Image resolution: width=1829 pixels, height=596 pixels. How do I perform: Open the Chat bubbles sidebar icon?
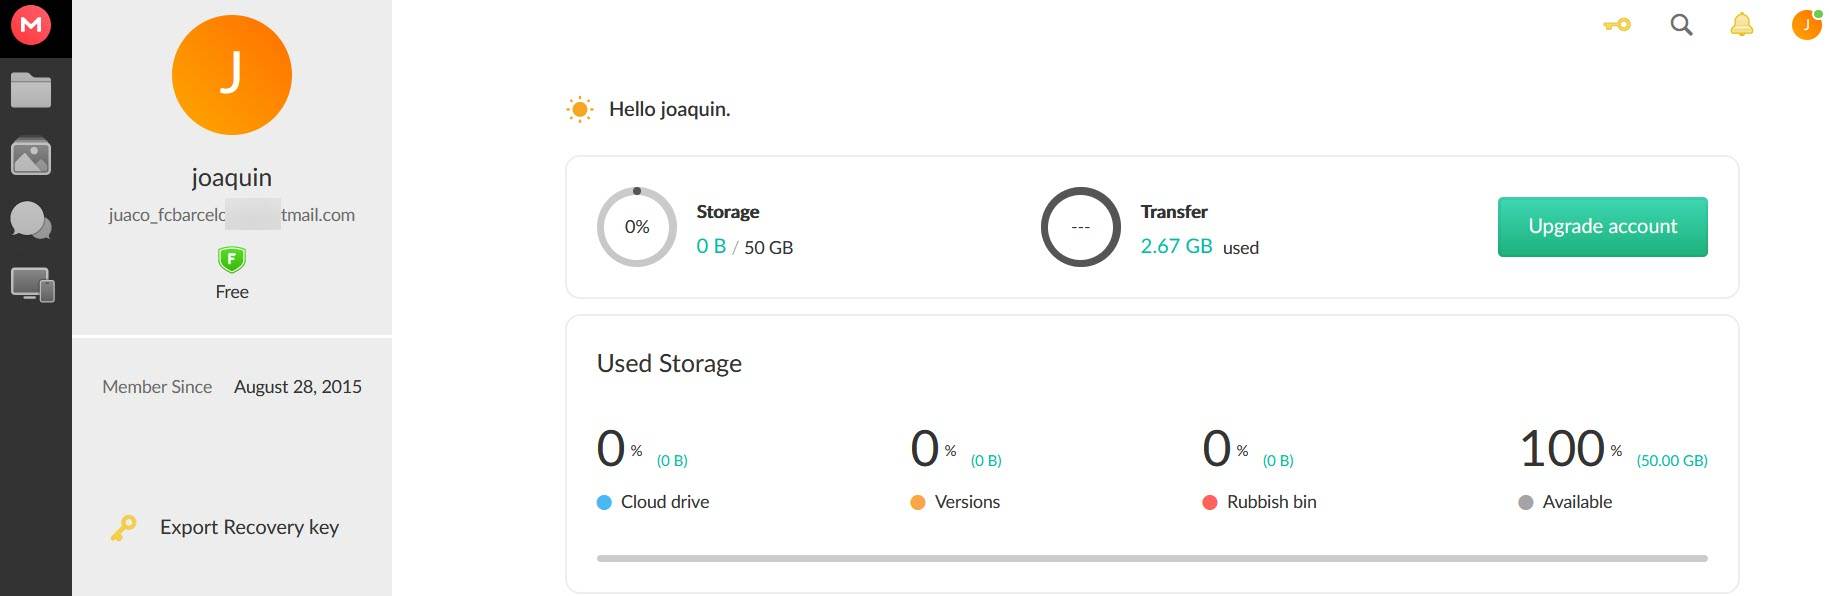31,220
